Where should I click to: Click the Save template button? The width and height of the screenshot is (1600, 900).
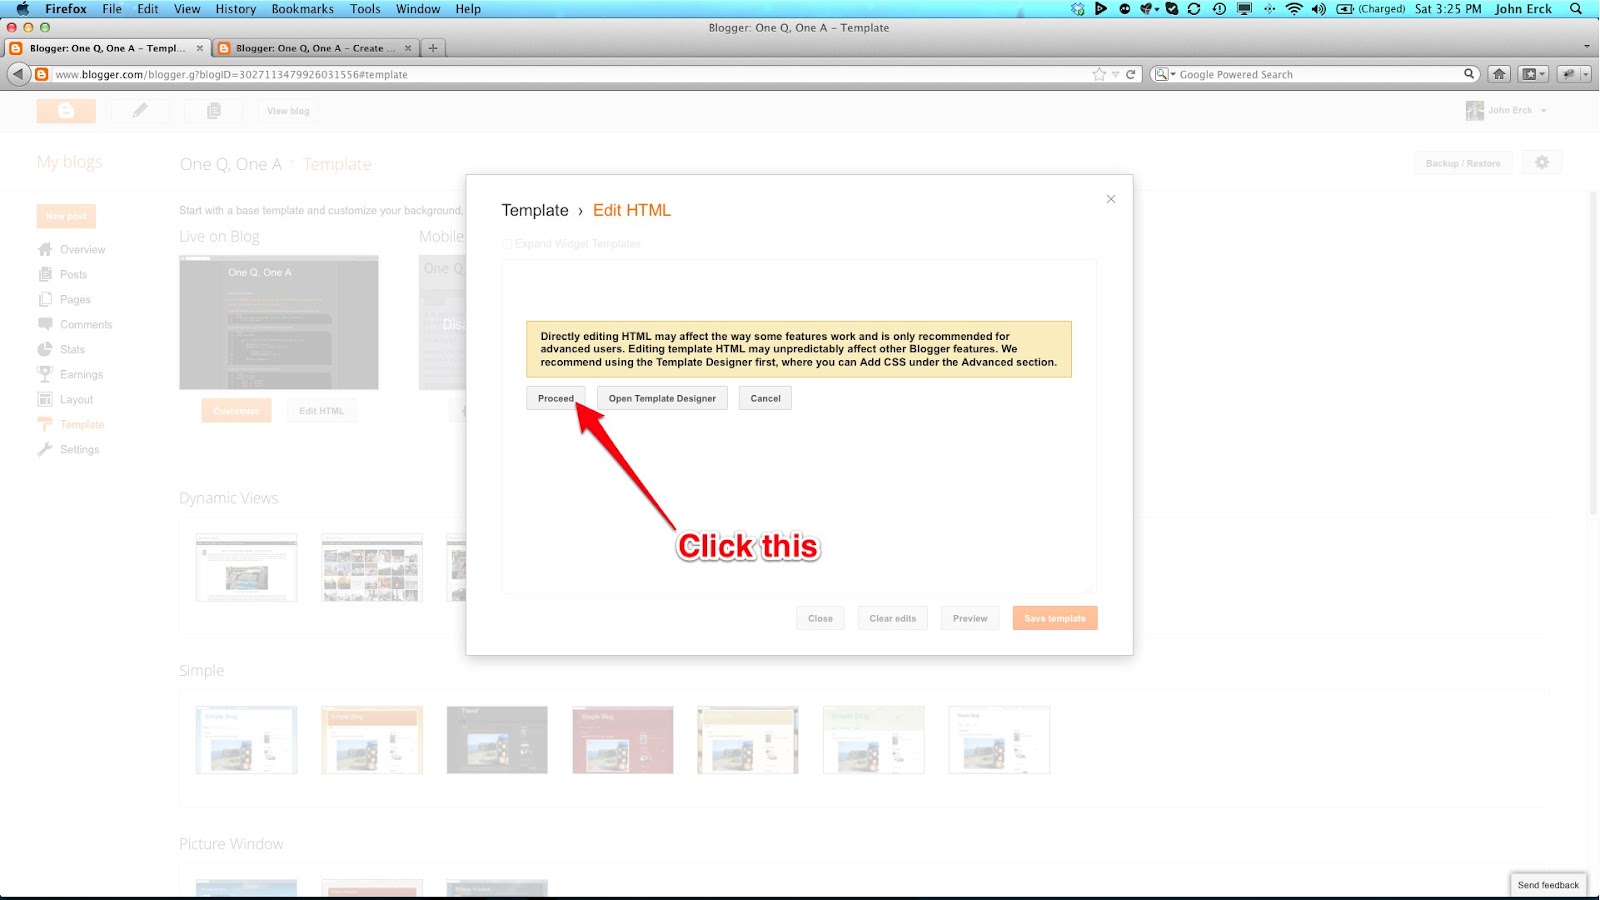(1054, 618)
